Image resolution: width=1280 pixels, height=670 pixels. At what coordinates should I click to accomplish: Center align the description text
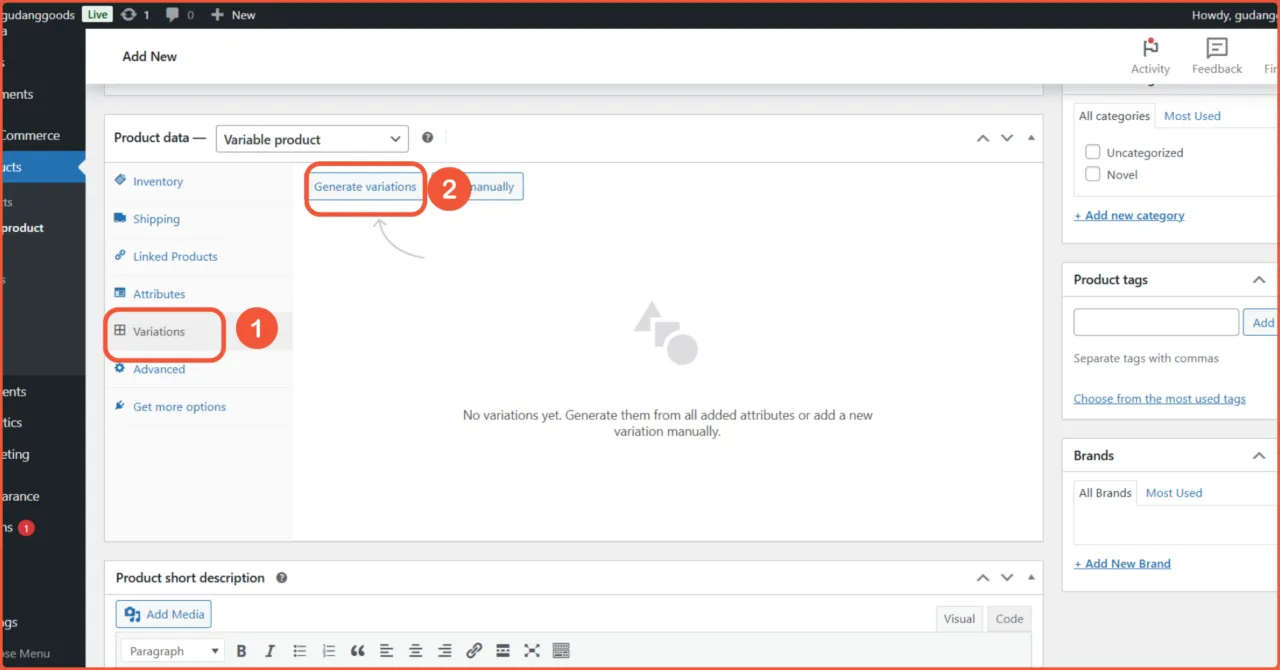coord(416,650)
